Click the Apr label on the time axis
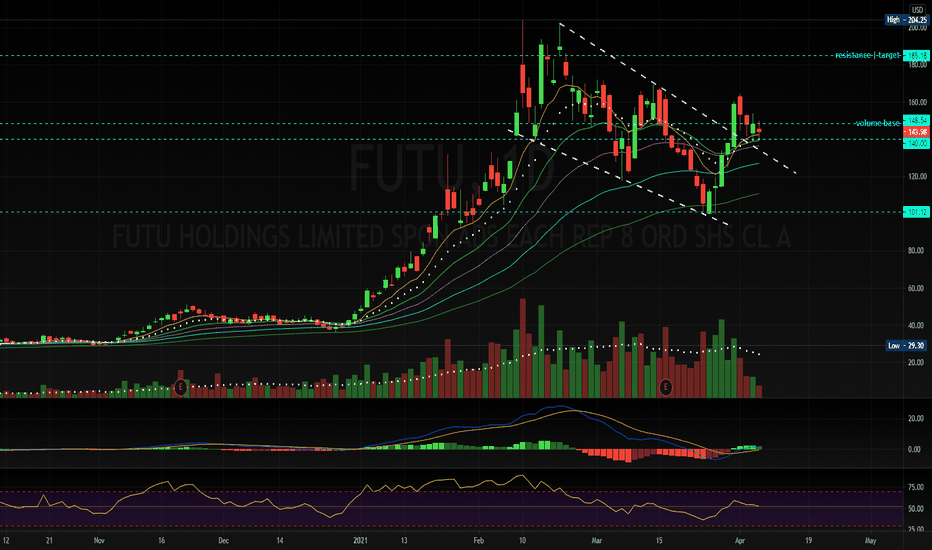Image resolution: width=932 pixels, height=550 pixels. click(x=739, y=540)
